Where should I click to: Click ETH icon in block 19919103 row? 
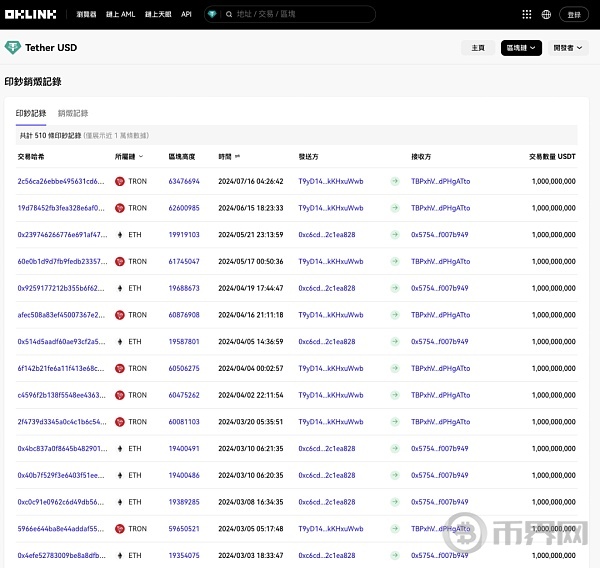coord(120,235)
